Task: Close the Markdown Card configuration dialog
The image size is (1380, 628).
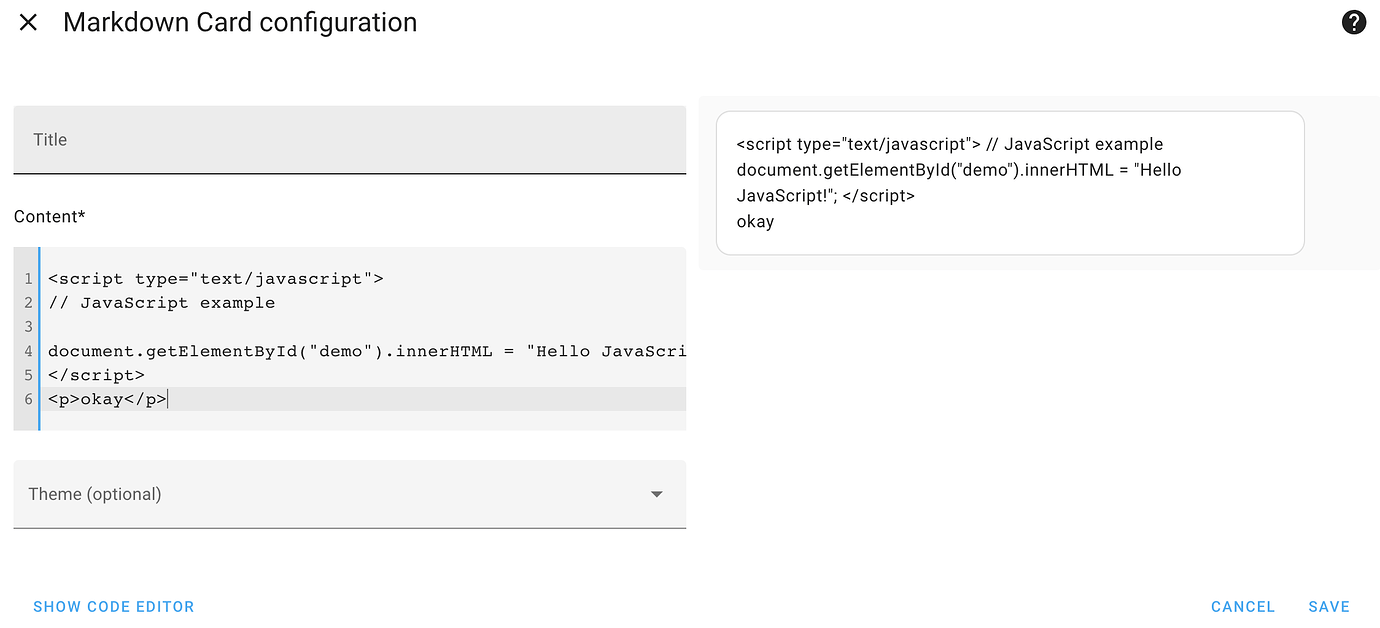Action: coord(28,22)
